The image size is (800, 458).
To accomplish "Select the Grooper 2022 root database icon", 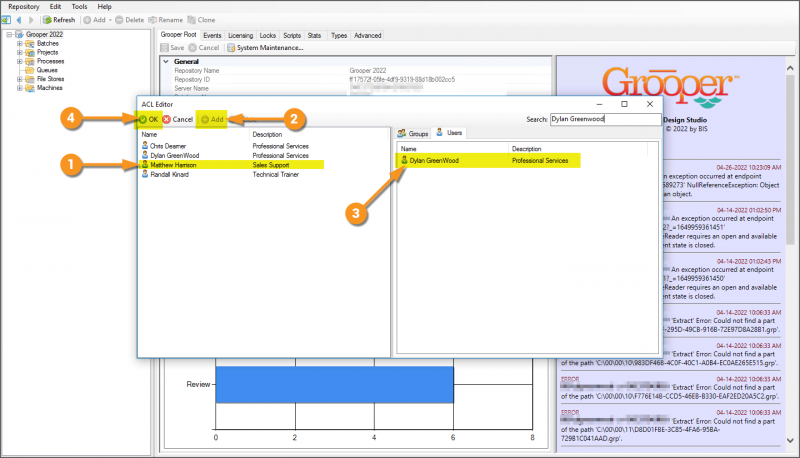I will pyautogui.click(x=19, y=35).
